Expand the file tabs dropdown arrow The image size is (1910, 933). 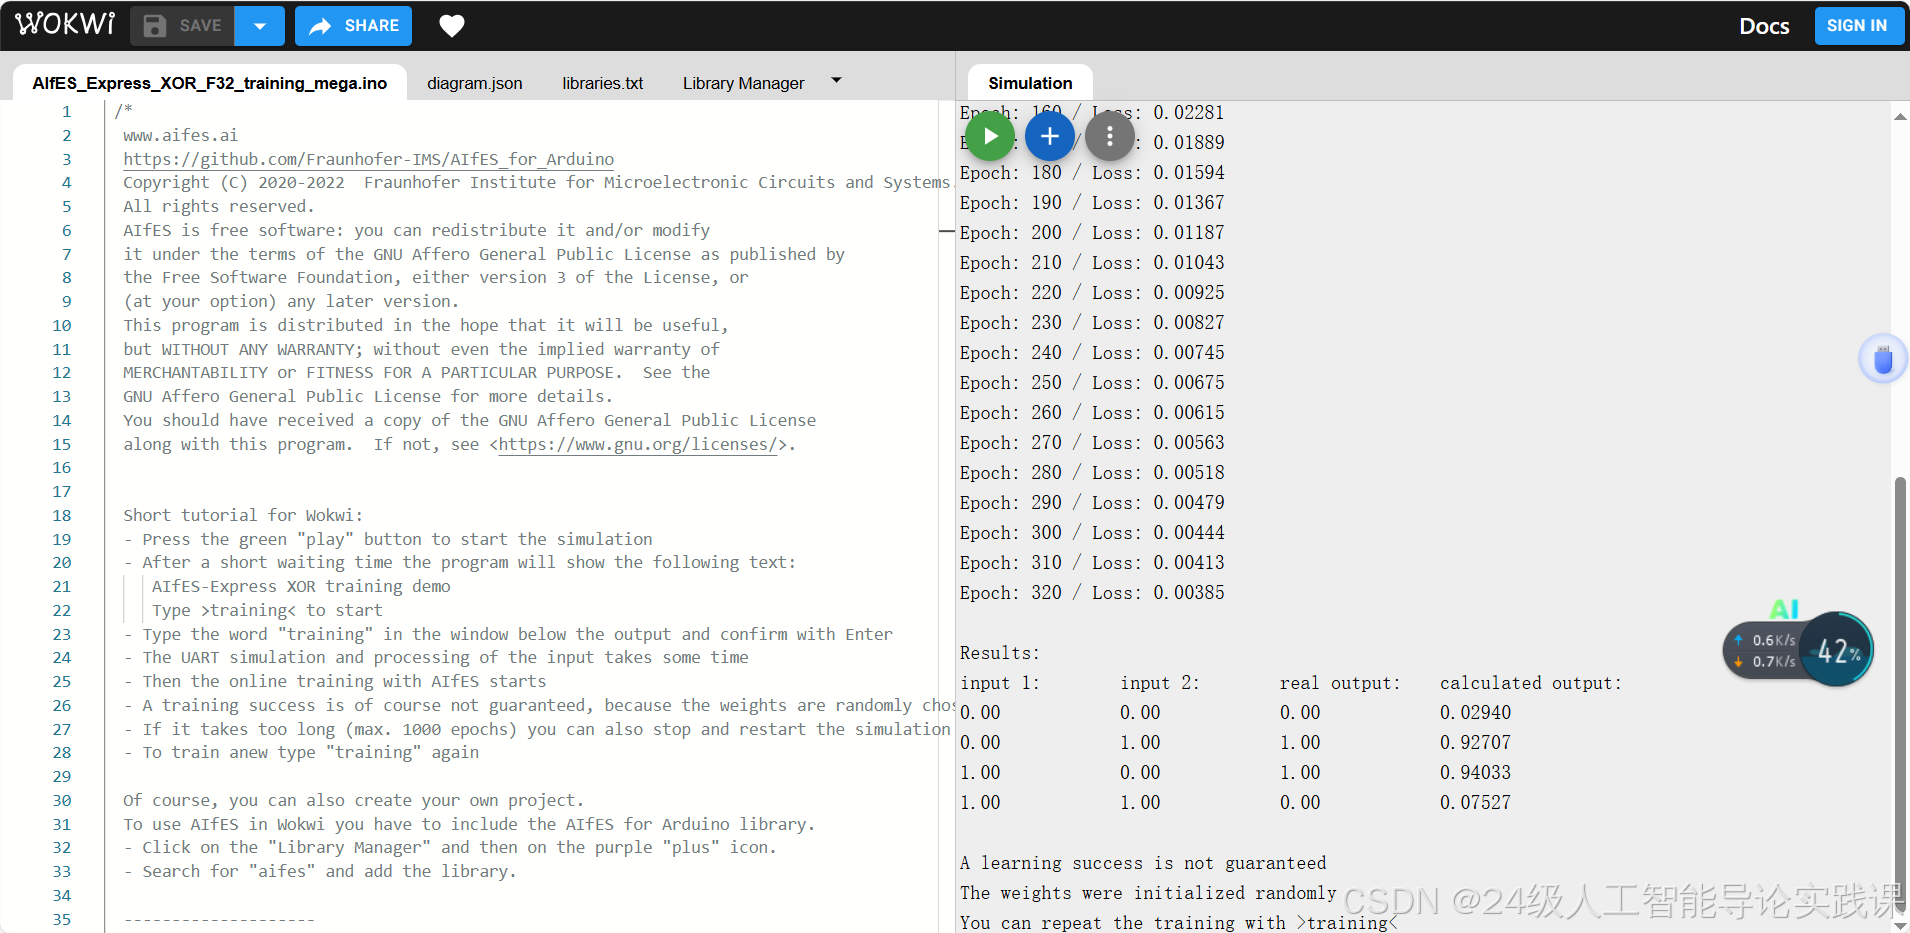click(837, 80)
